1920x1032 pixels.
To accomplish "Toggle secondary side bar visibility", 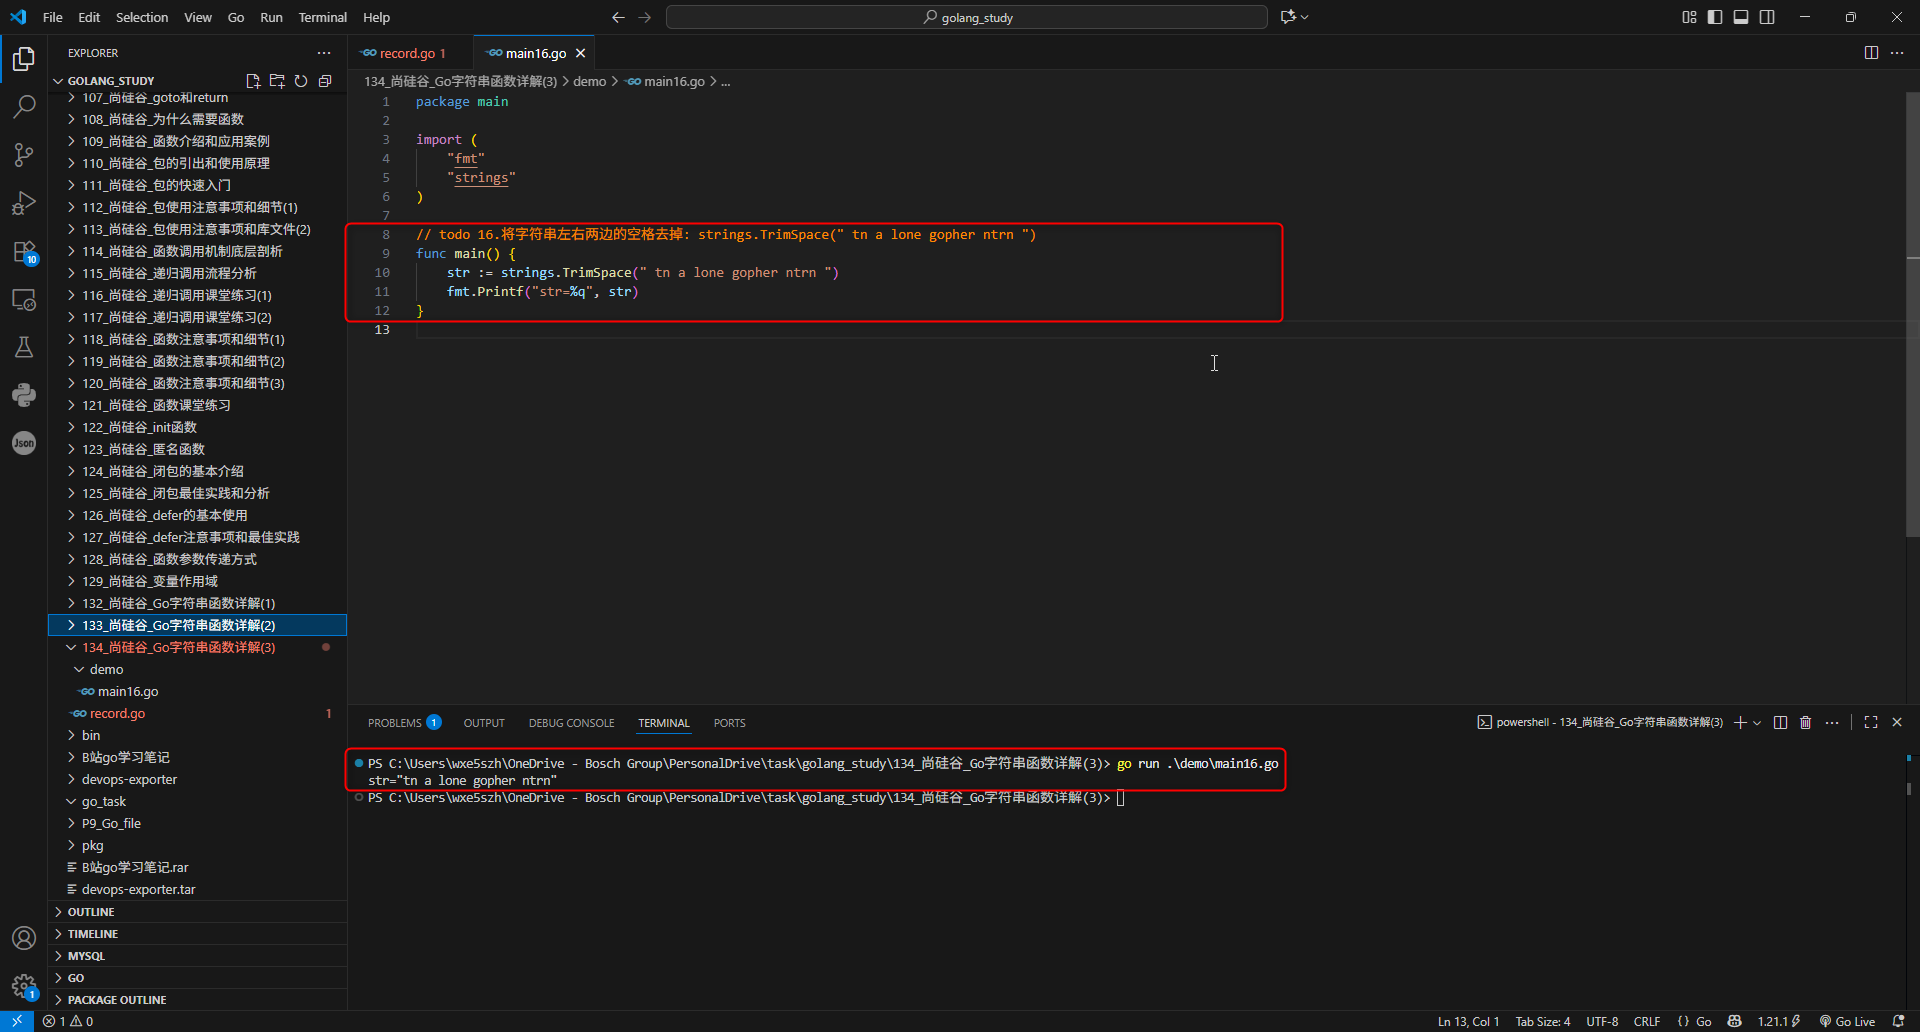I will pyautogui.click(x=1767, y=17).
